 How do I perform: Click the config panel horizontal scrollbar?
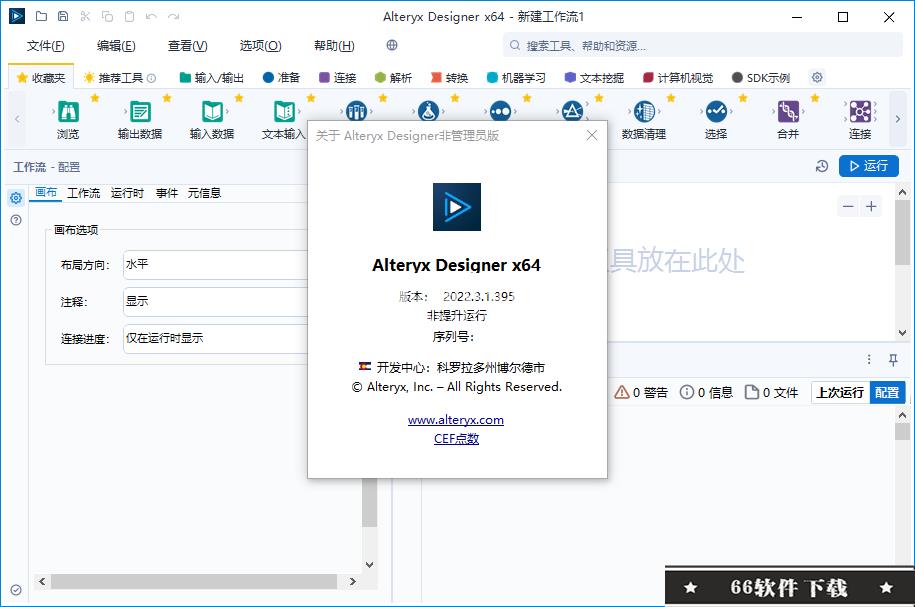[x=194, y=581]
